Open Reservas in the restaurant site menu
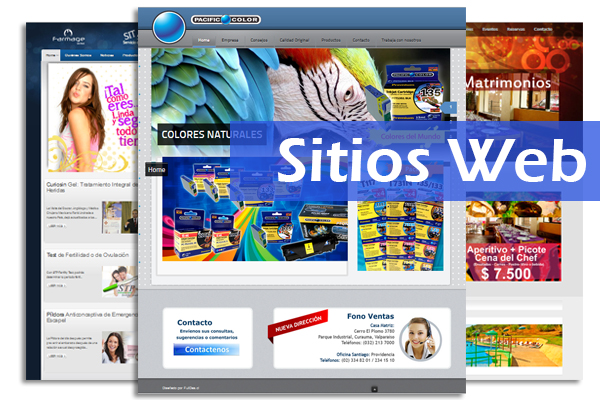Image resolution: width=600 pixels, height=400 pixels. point(515,29)
